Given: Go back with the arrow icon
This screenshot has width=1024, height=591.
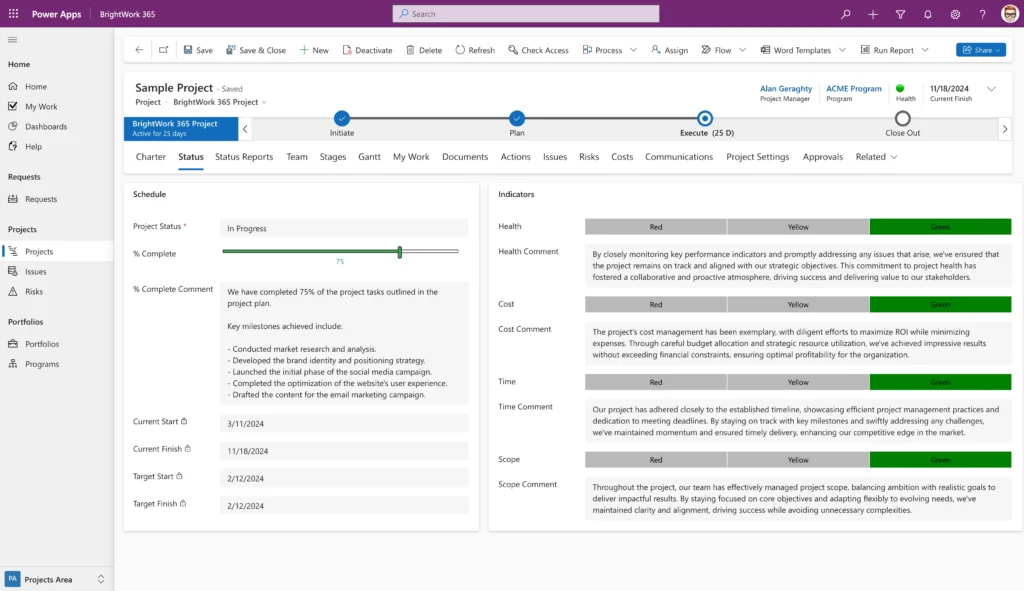Looking at the screenshot, I should tap(139, 50).
